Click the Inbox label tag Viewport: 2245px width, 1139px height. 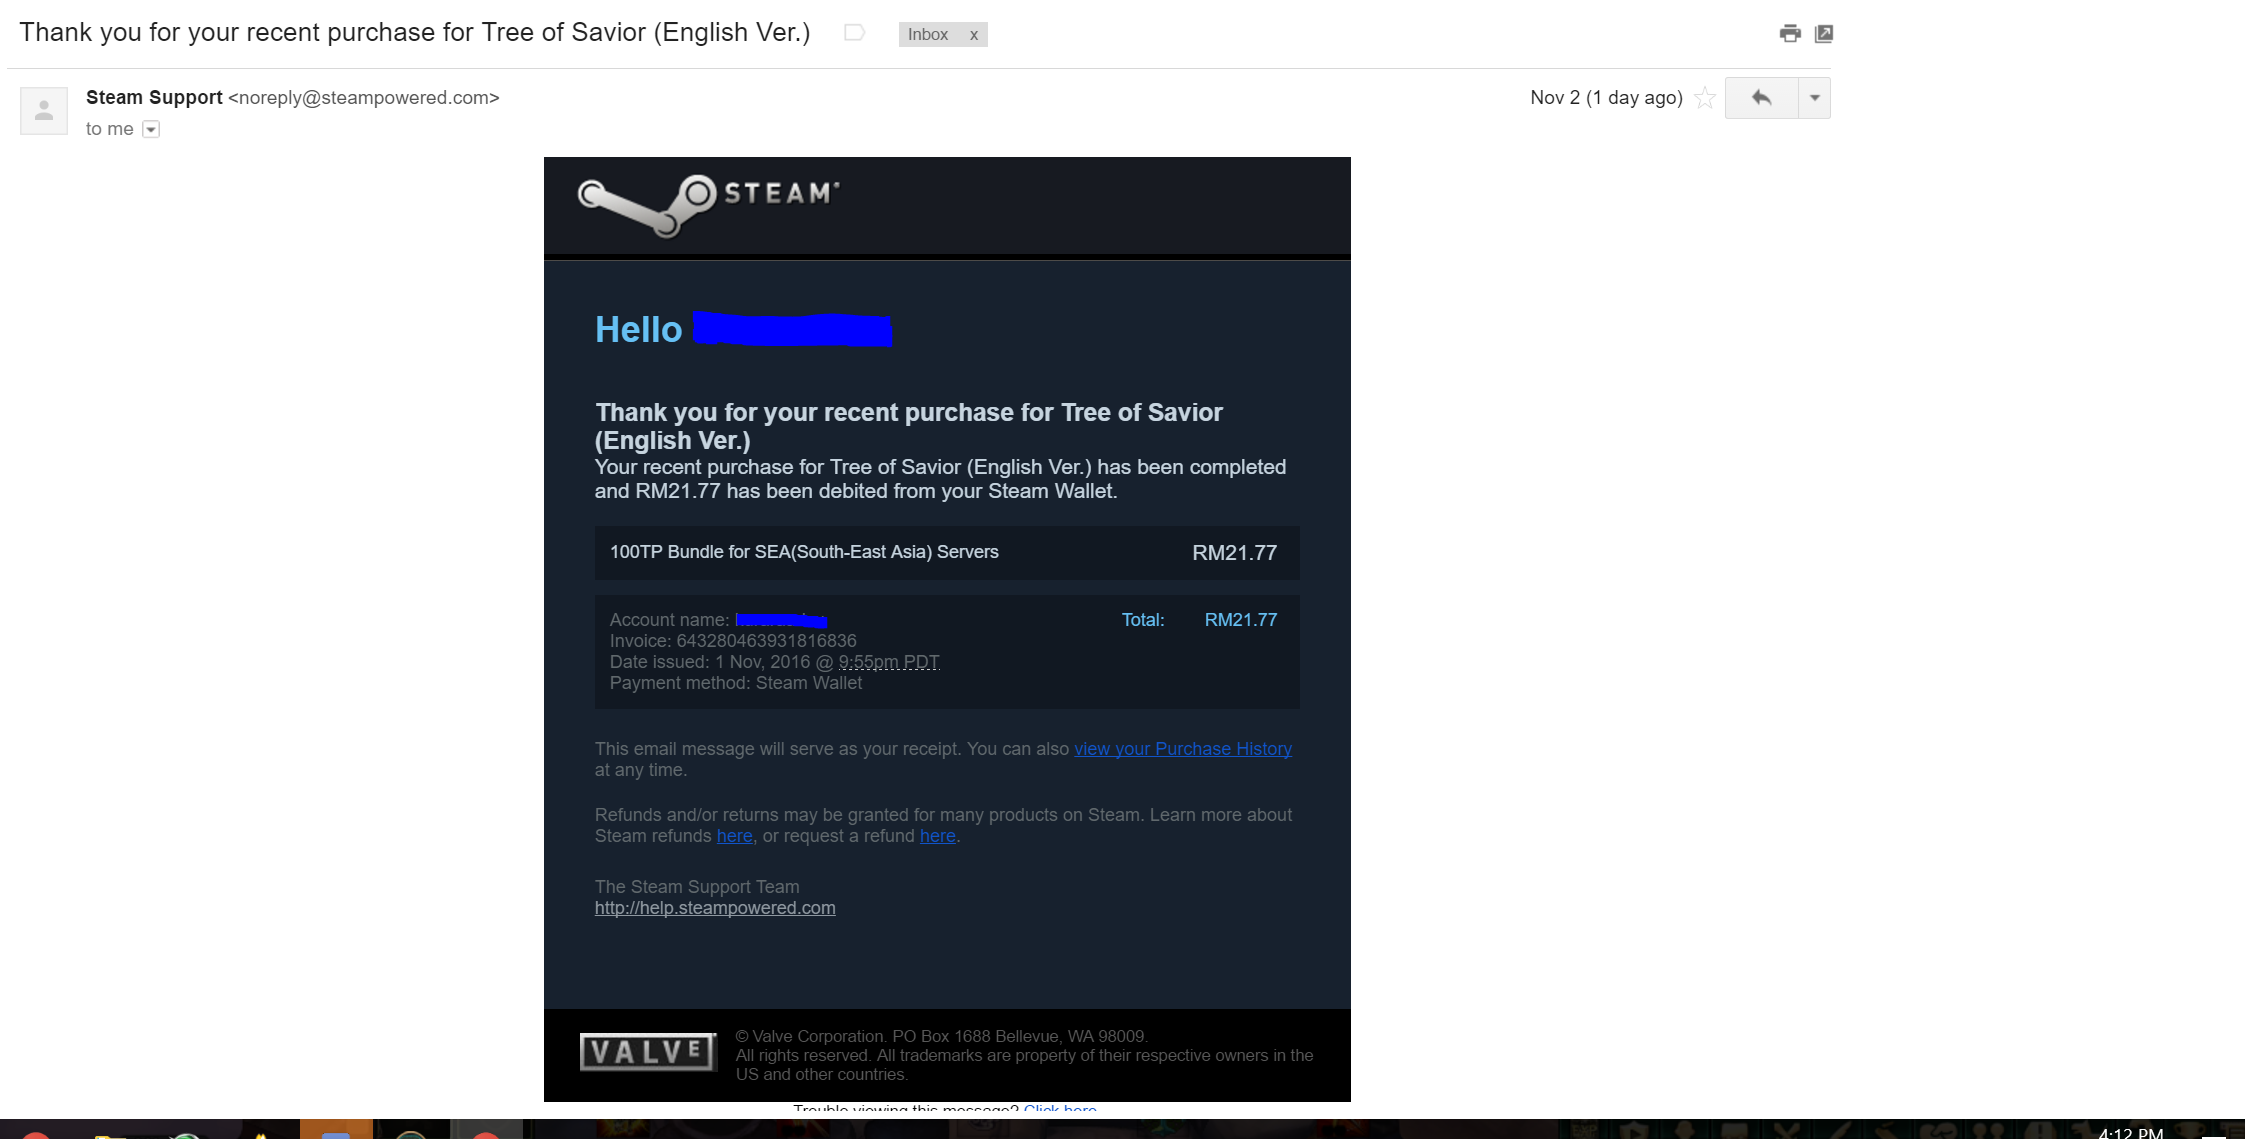(928, 35)
